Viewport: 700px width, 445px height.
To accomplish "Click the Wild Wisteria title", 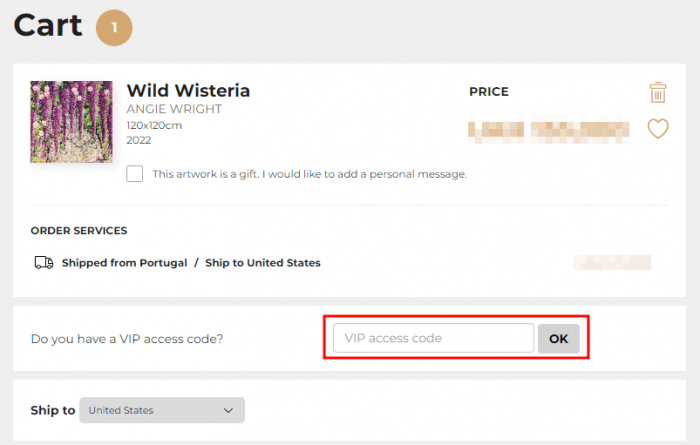I will [x=188, y=91].
